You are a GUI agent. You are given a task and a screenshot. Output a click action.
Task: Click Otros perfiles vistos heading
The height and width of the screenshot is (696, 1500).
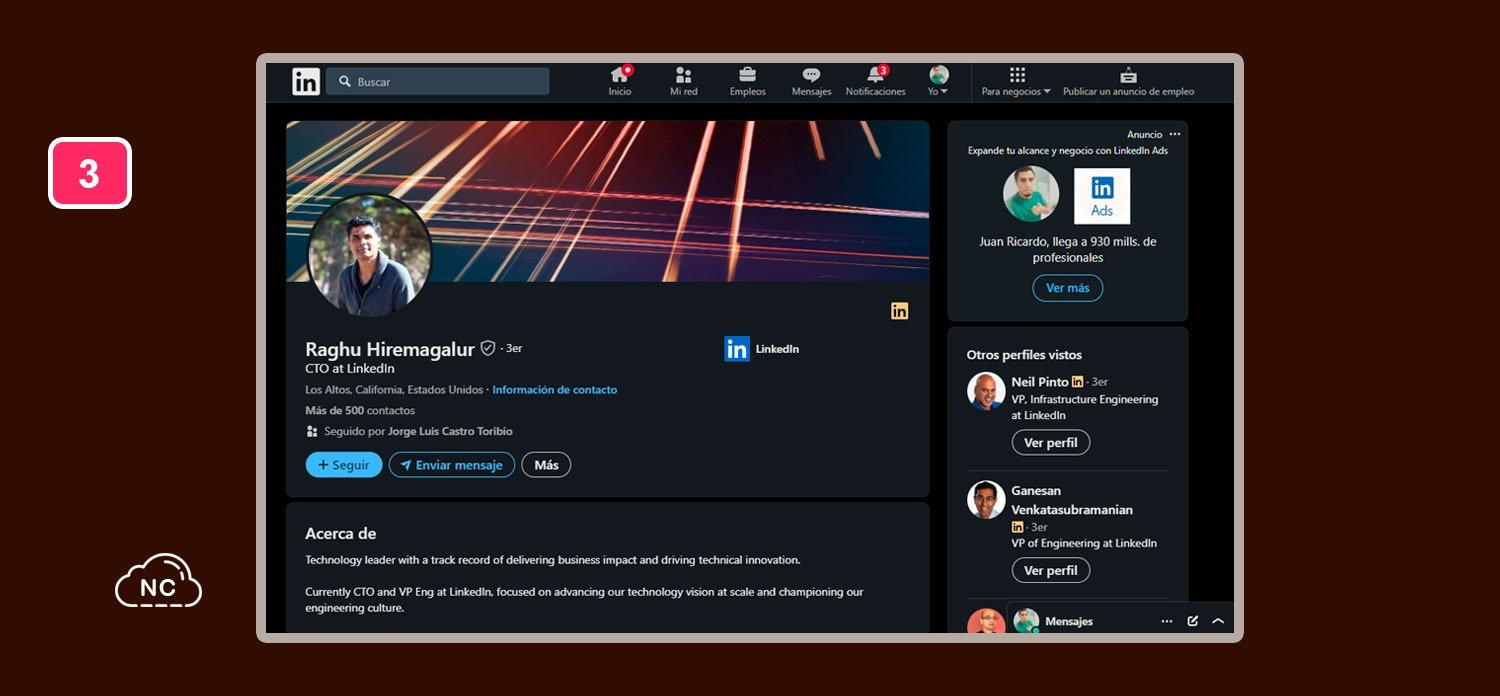point(1024,355)
